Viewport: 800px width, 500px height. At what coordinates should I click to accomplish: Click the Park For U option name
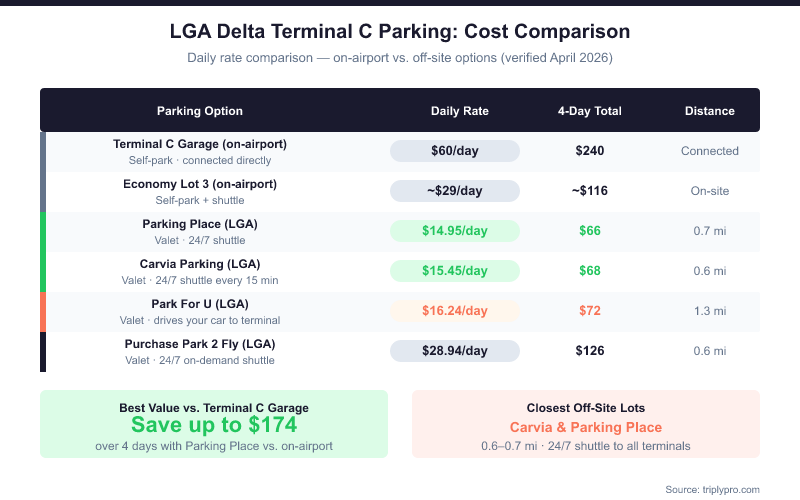point(200,304)
